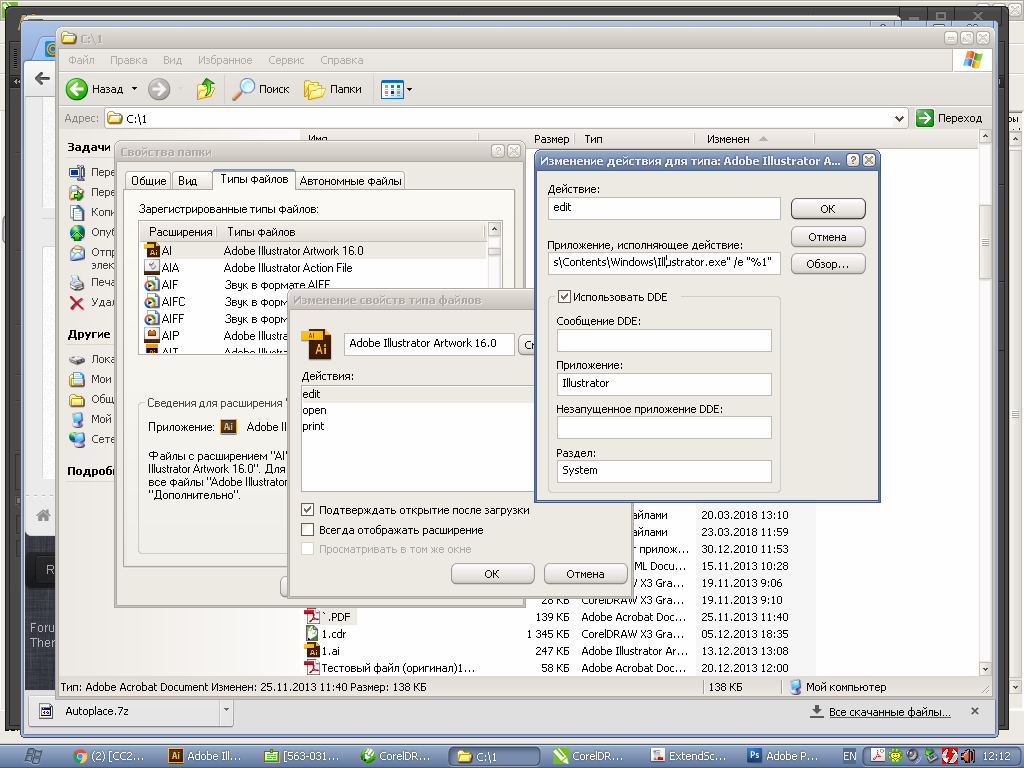
Task: Select the edit action in list
Action: tap(418, 394)
